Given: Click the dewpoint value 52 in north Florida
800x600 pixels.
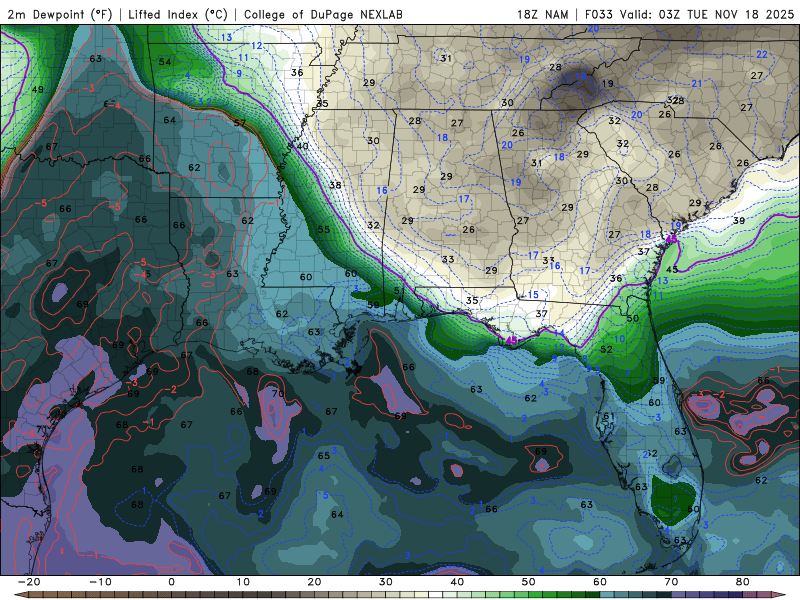Looking at the screenshot, I should click(606, 349).
